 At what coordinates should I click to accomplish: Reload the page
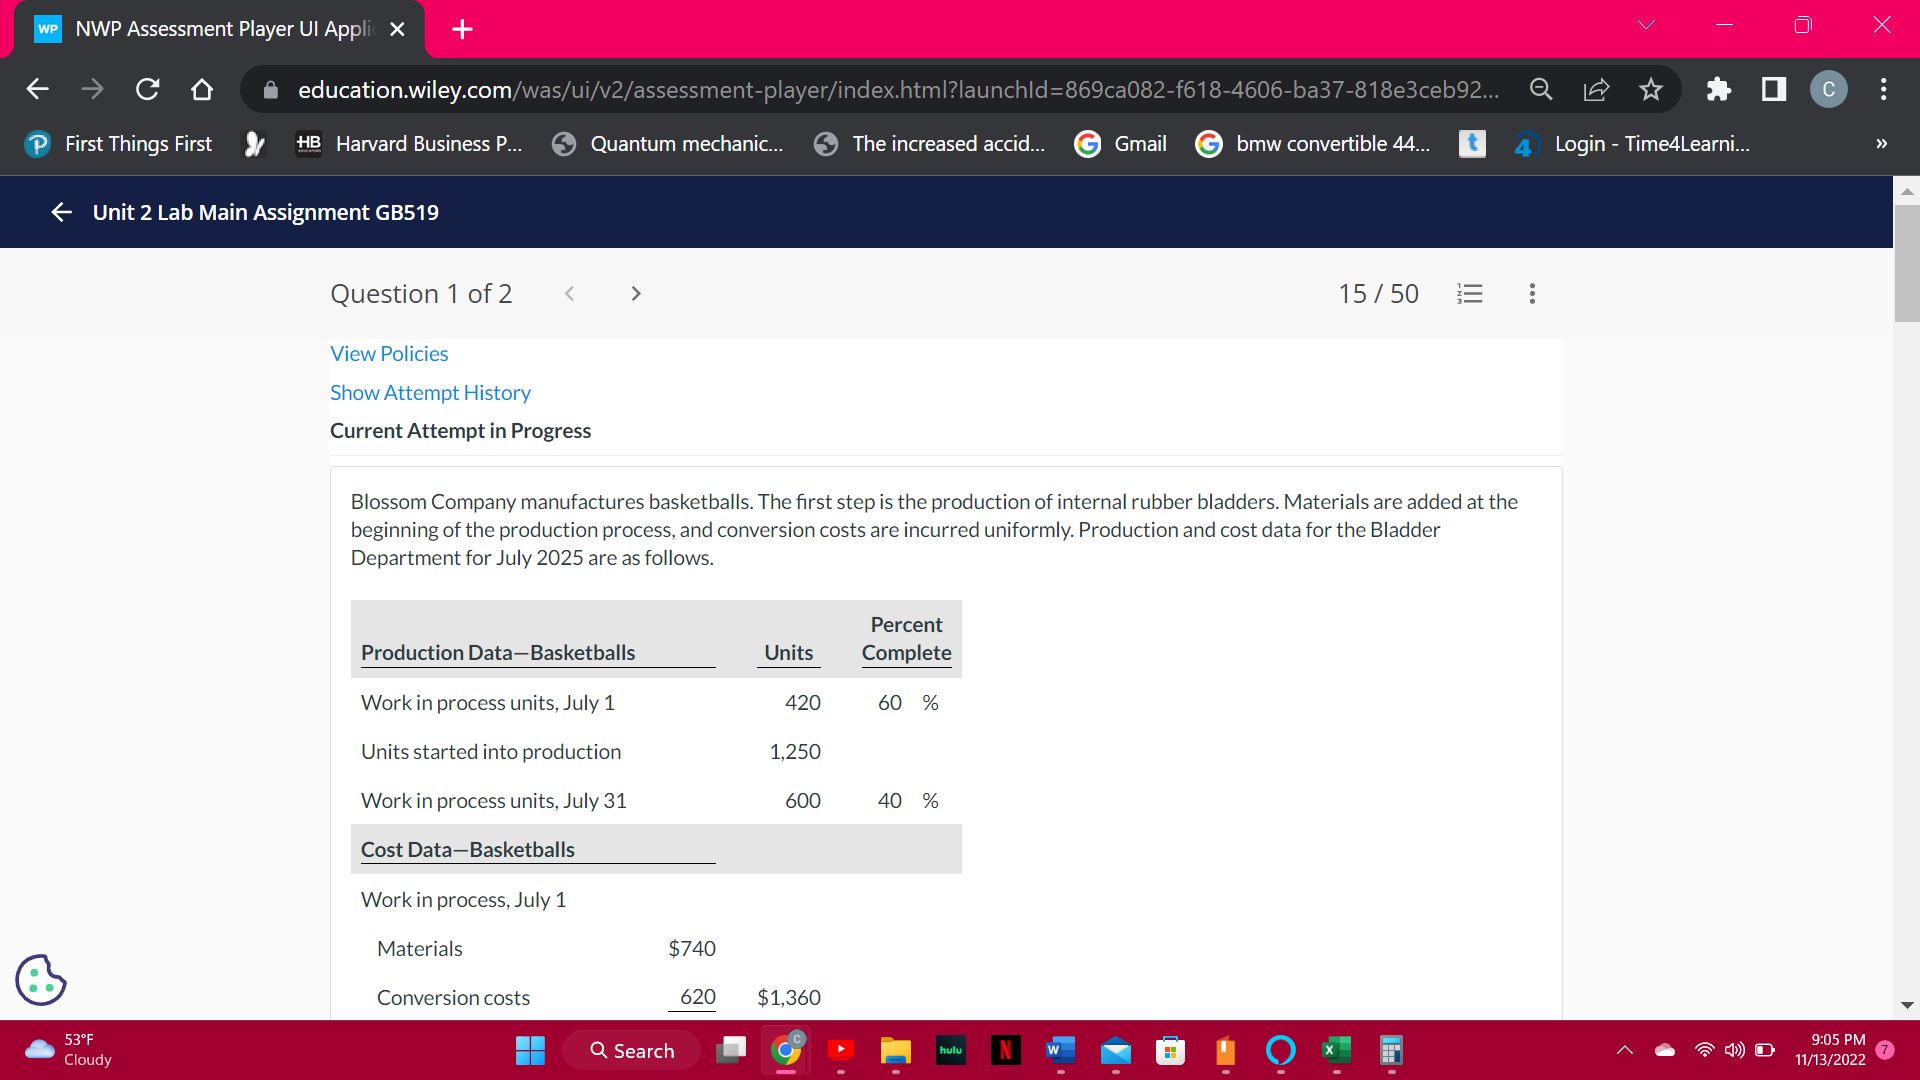pyautogui.click(x=148, y=90)
